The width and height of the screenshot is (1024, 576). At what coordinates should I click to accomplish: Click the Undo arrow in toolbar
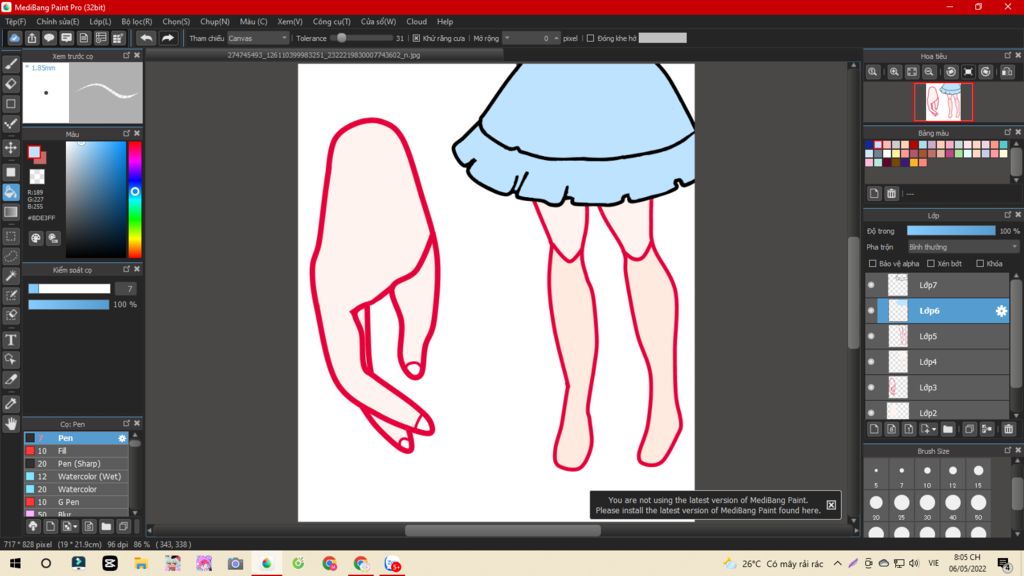point(146,38)
